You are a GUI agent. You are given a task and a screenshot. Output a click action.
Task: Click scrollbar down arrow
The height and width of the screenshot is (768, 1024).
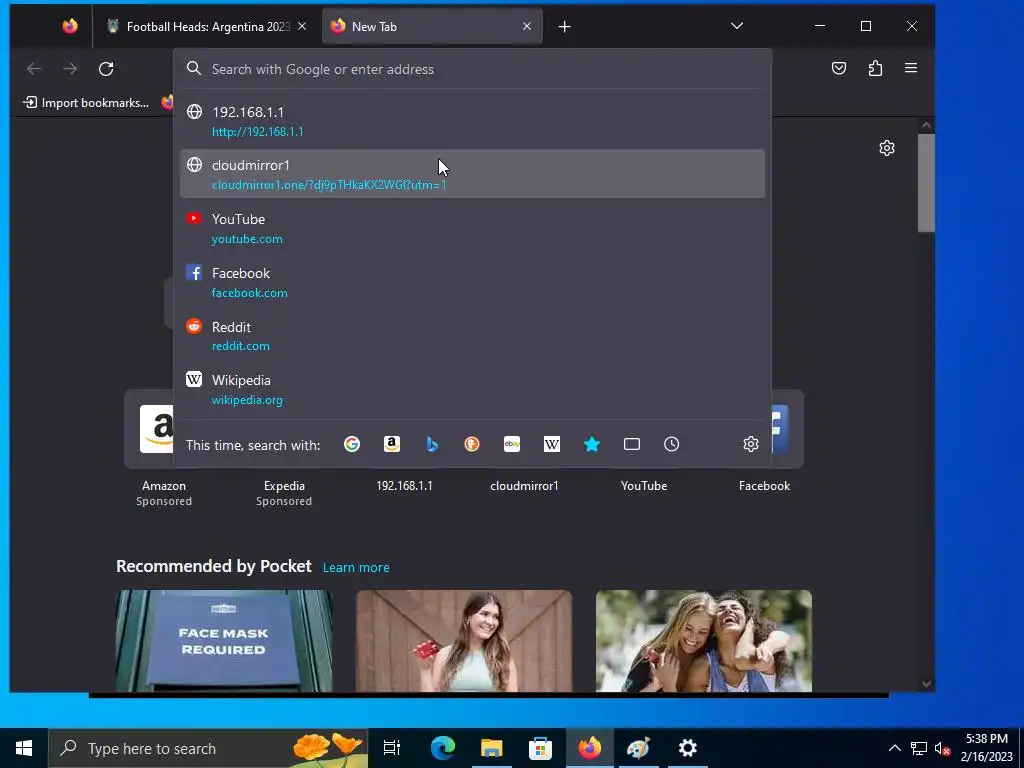(926, 684)
